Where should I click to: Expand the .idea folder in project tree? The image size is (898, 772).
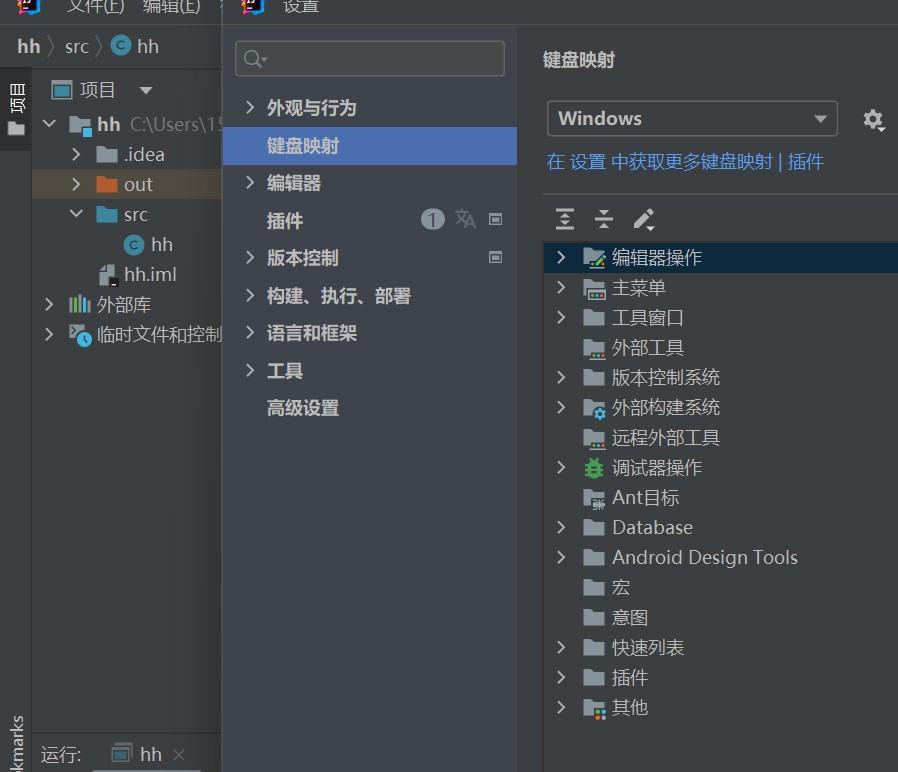76,154
